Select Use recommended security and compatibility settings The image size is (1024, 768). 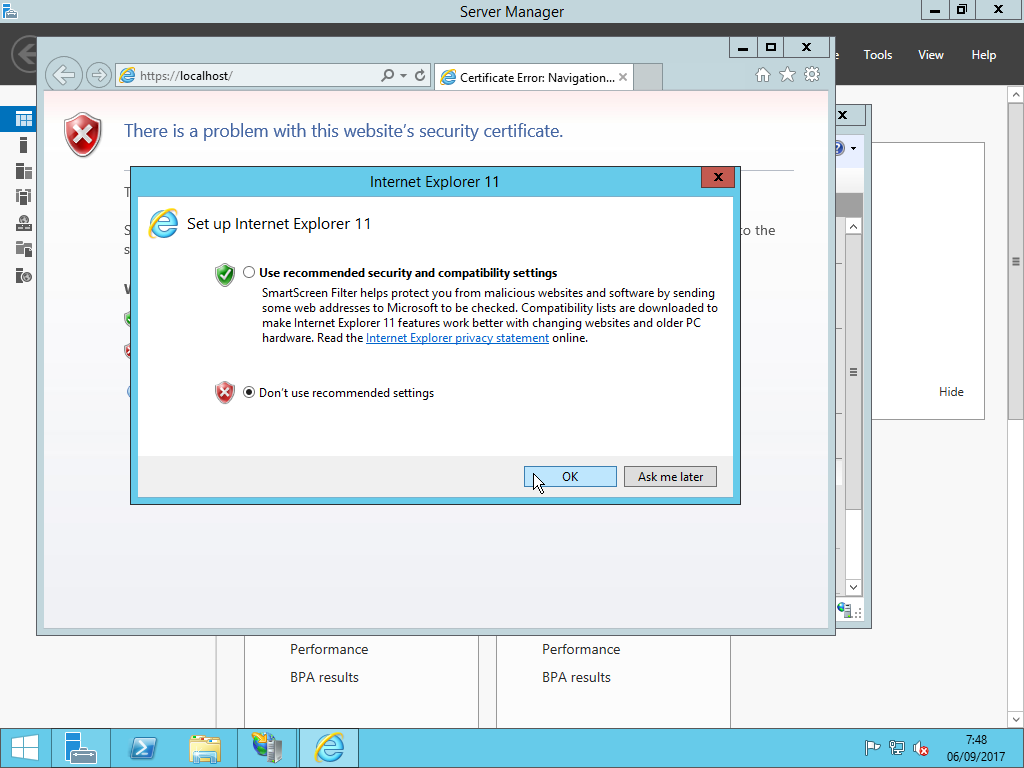point(249,272)
